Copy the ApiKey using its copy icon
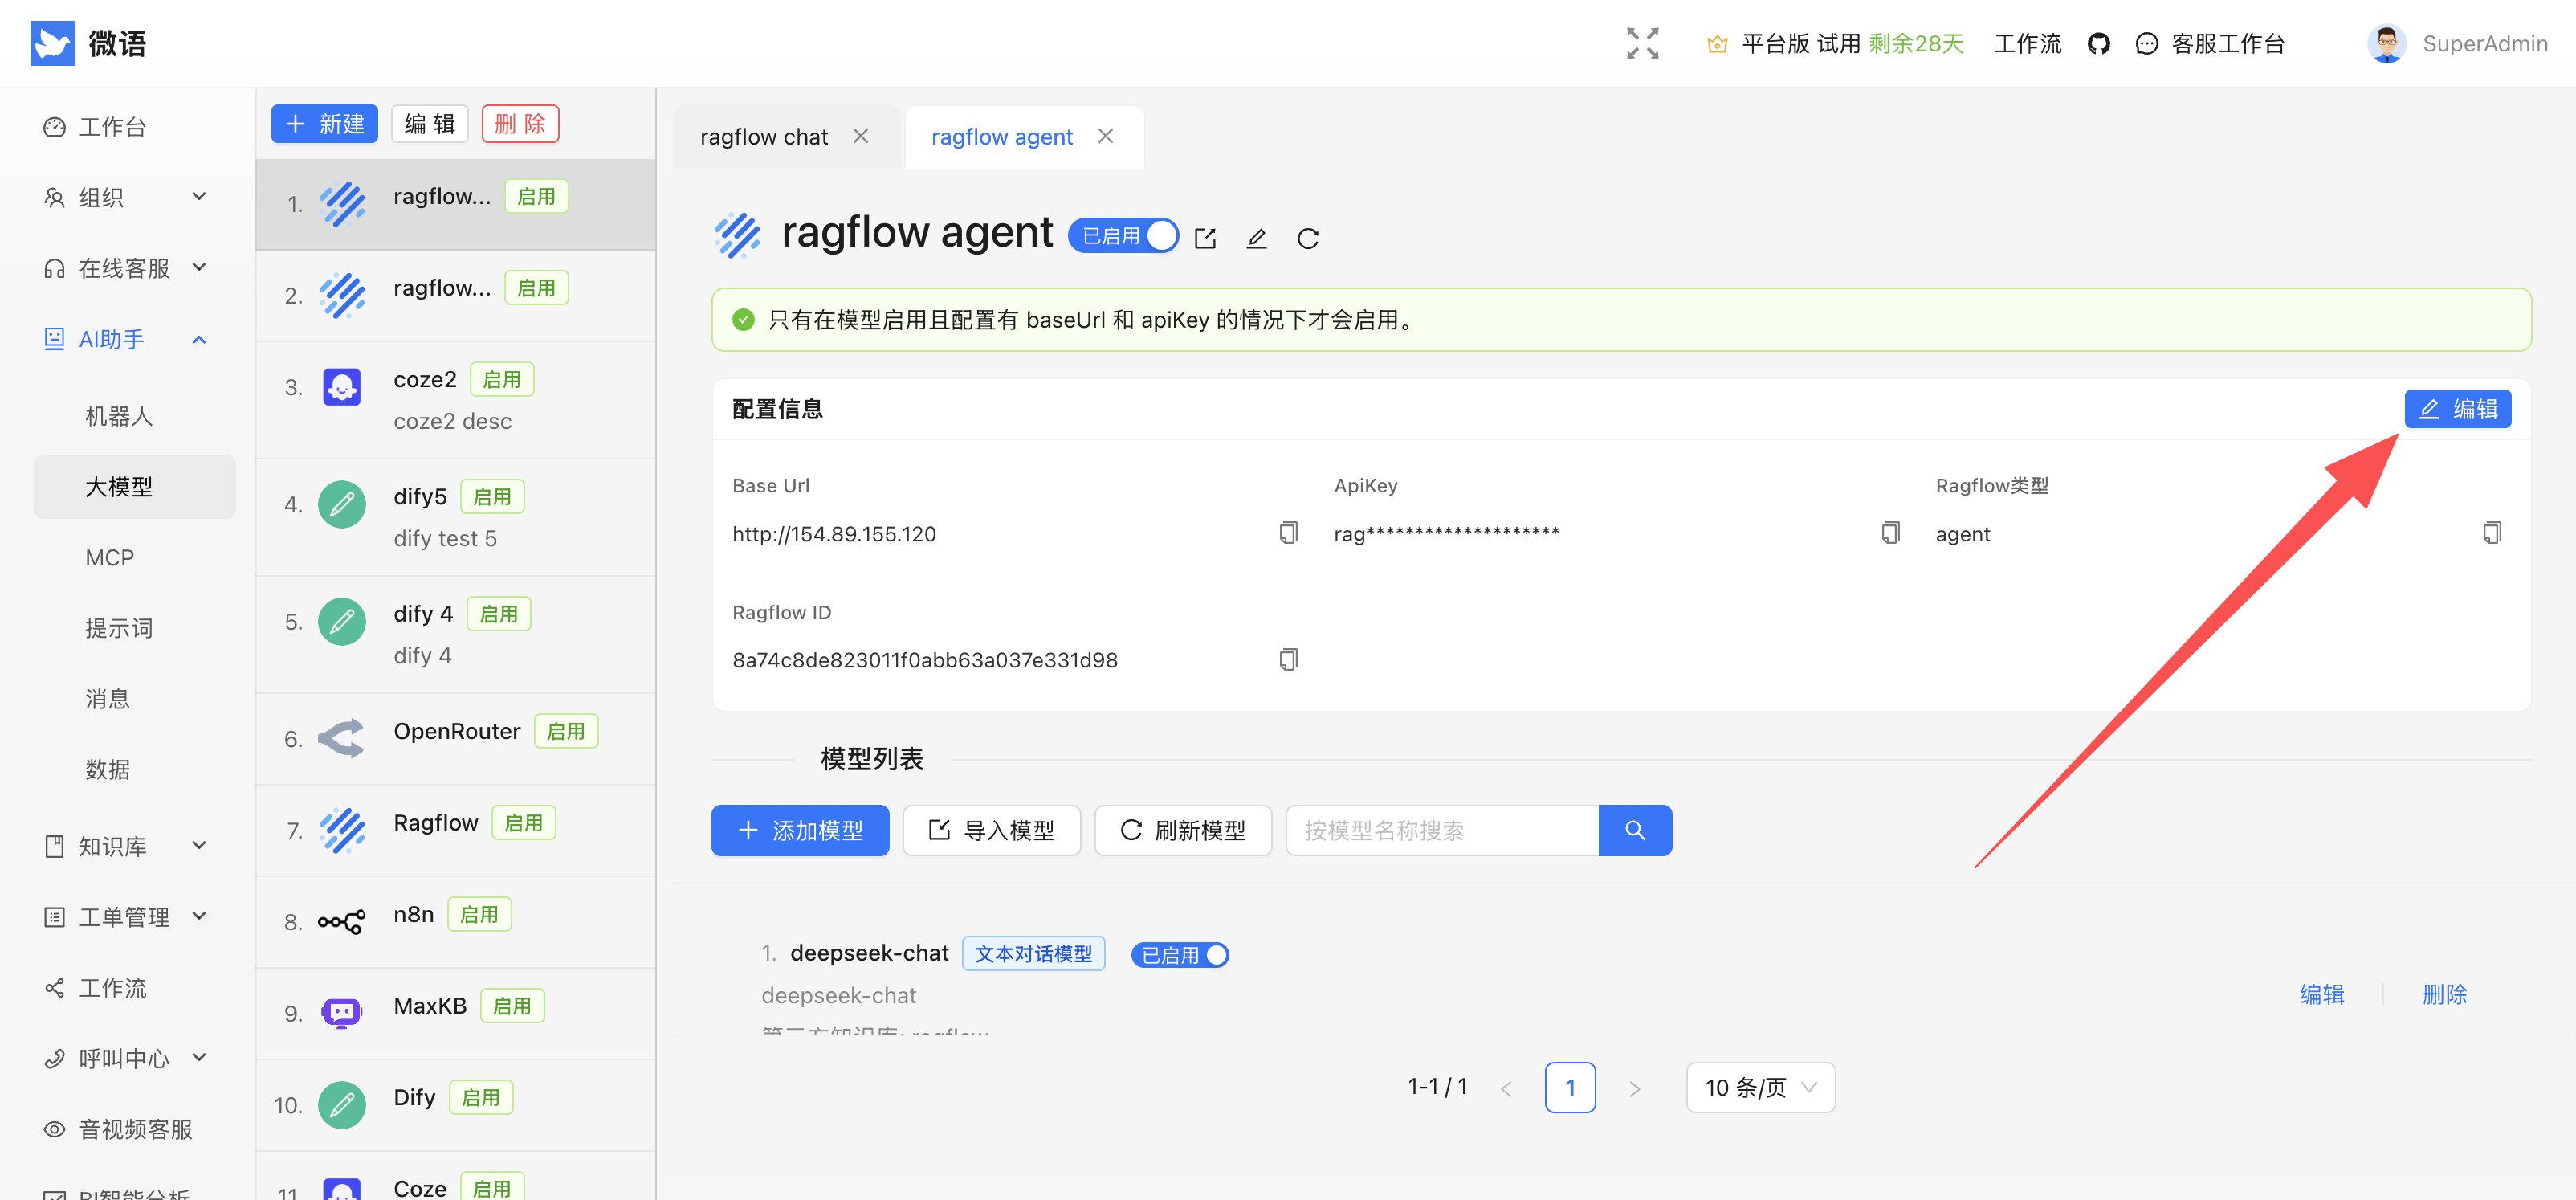 1890,532
